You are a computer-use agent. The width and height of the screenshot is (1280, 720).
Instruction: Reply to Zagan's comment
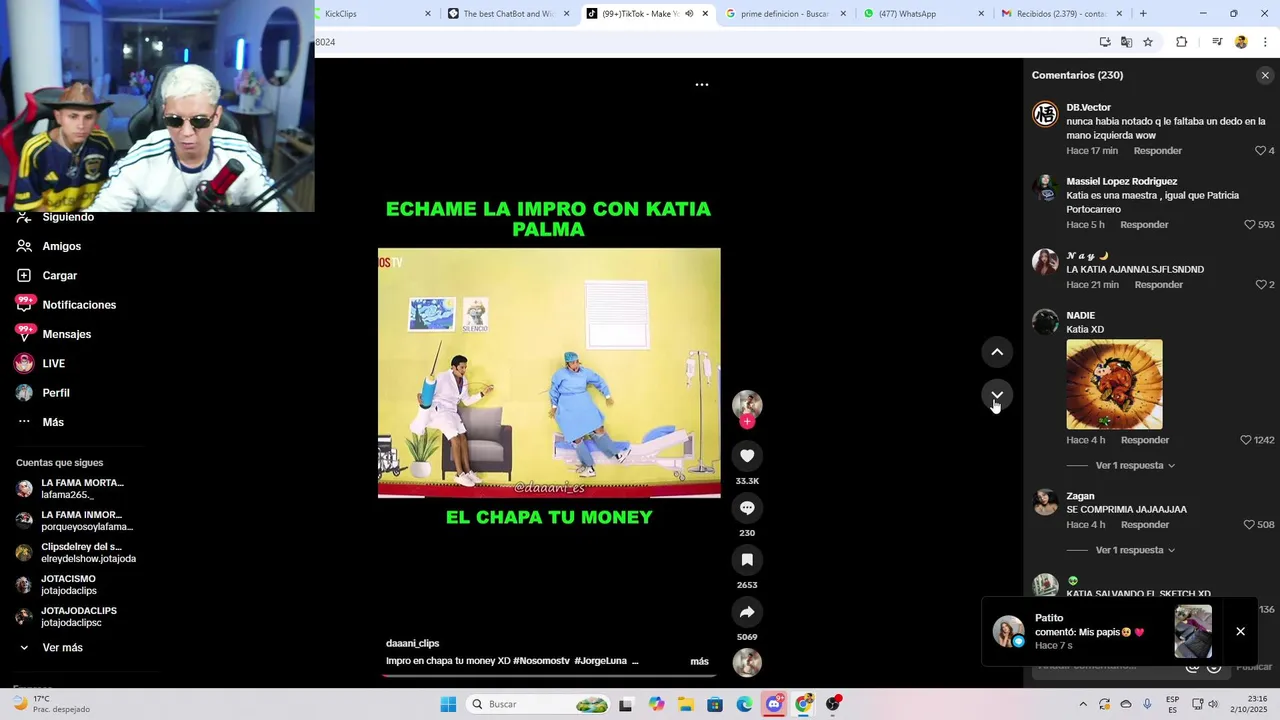click(1145, 525)
